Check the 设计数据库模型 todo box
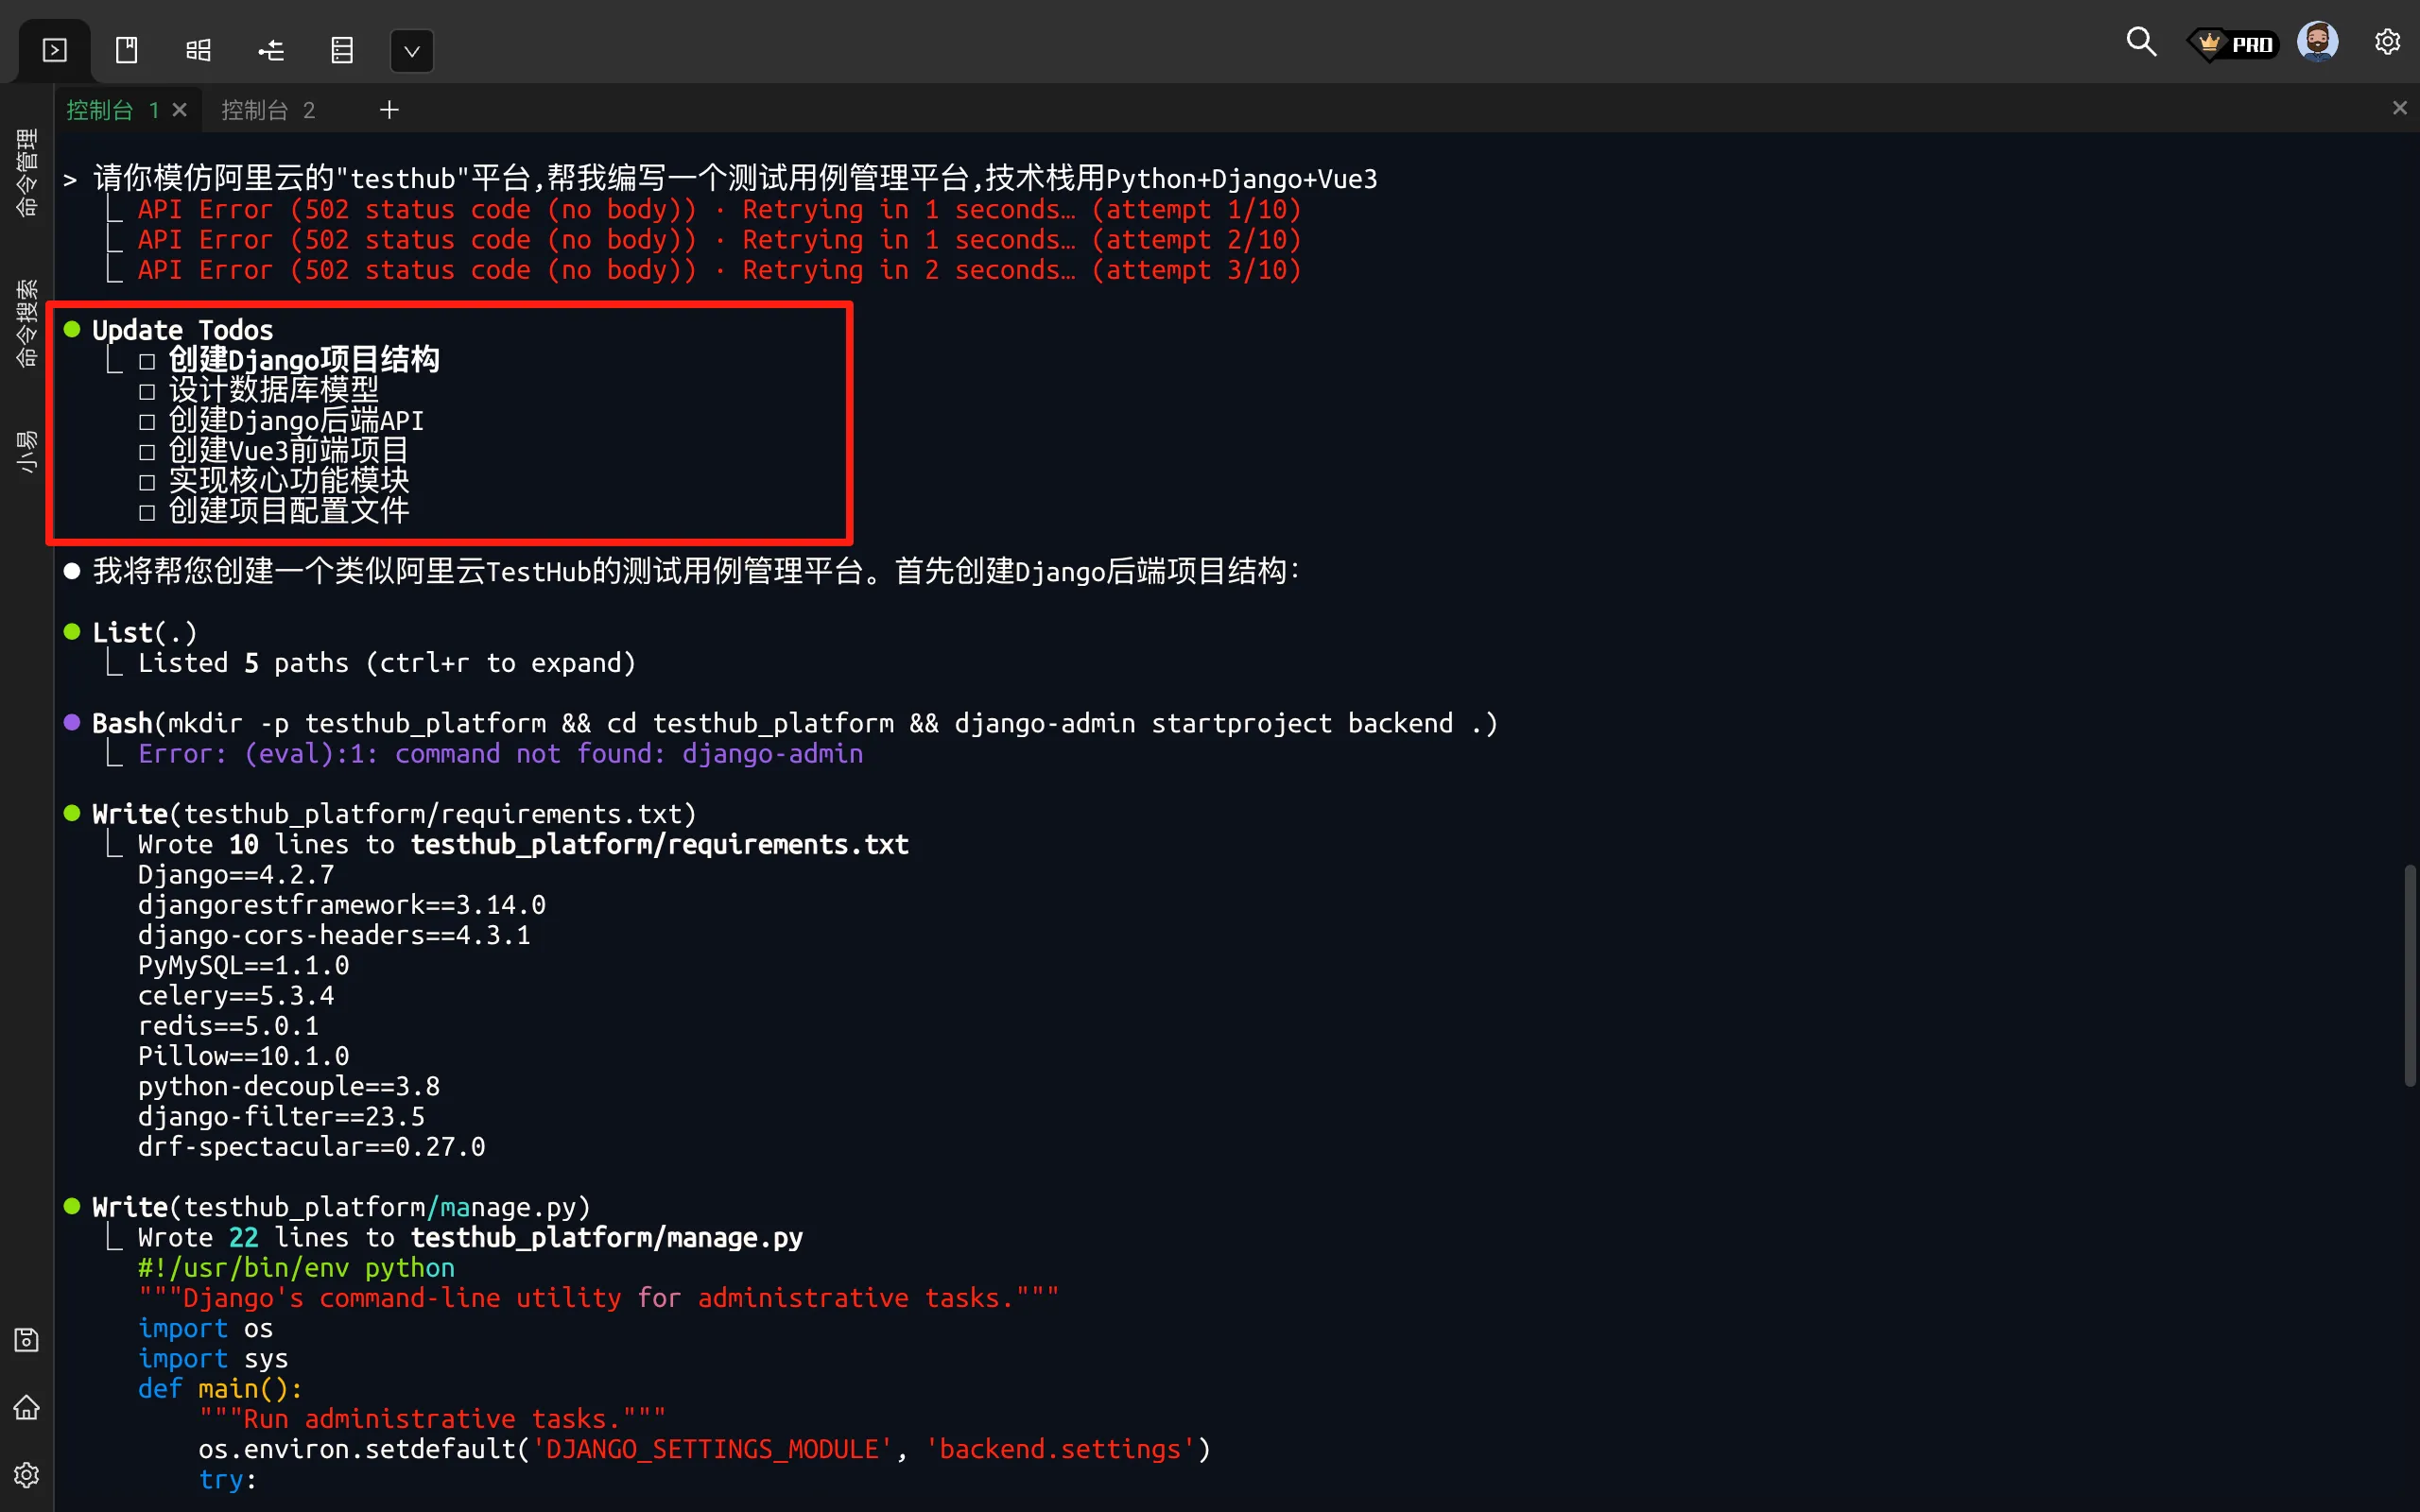This screenshot has height=1512, width=2420. coord(147,392)
